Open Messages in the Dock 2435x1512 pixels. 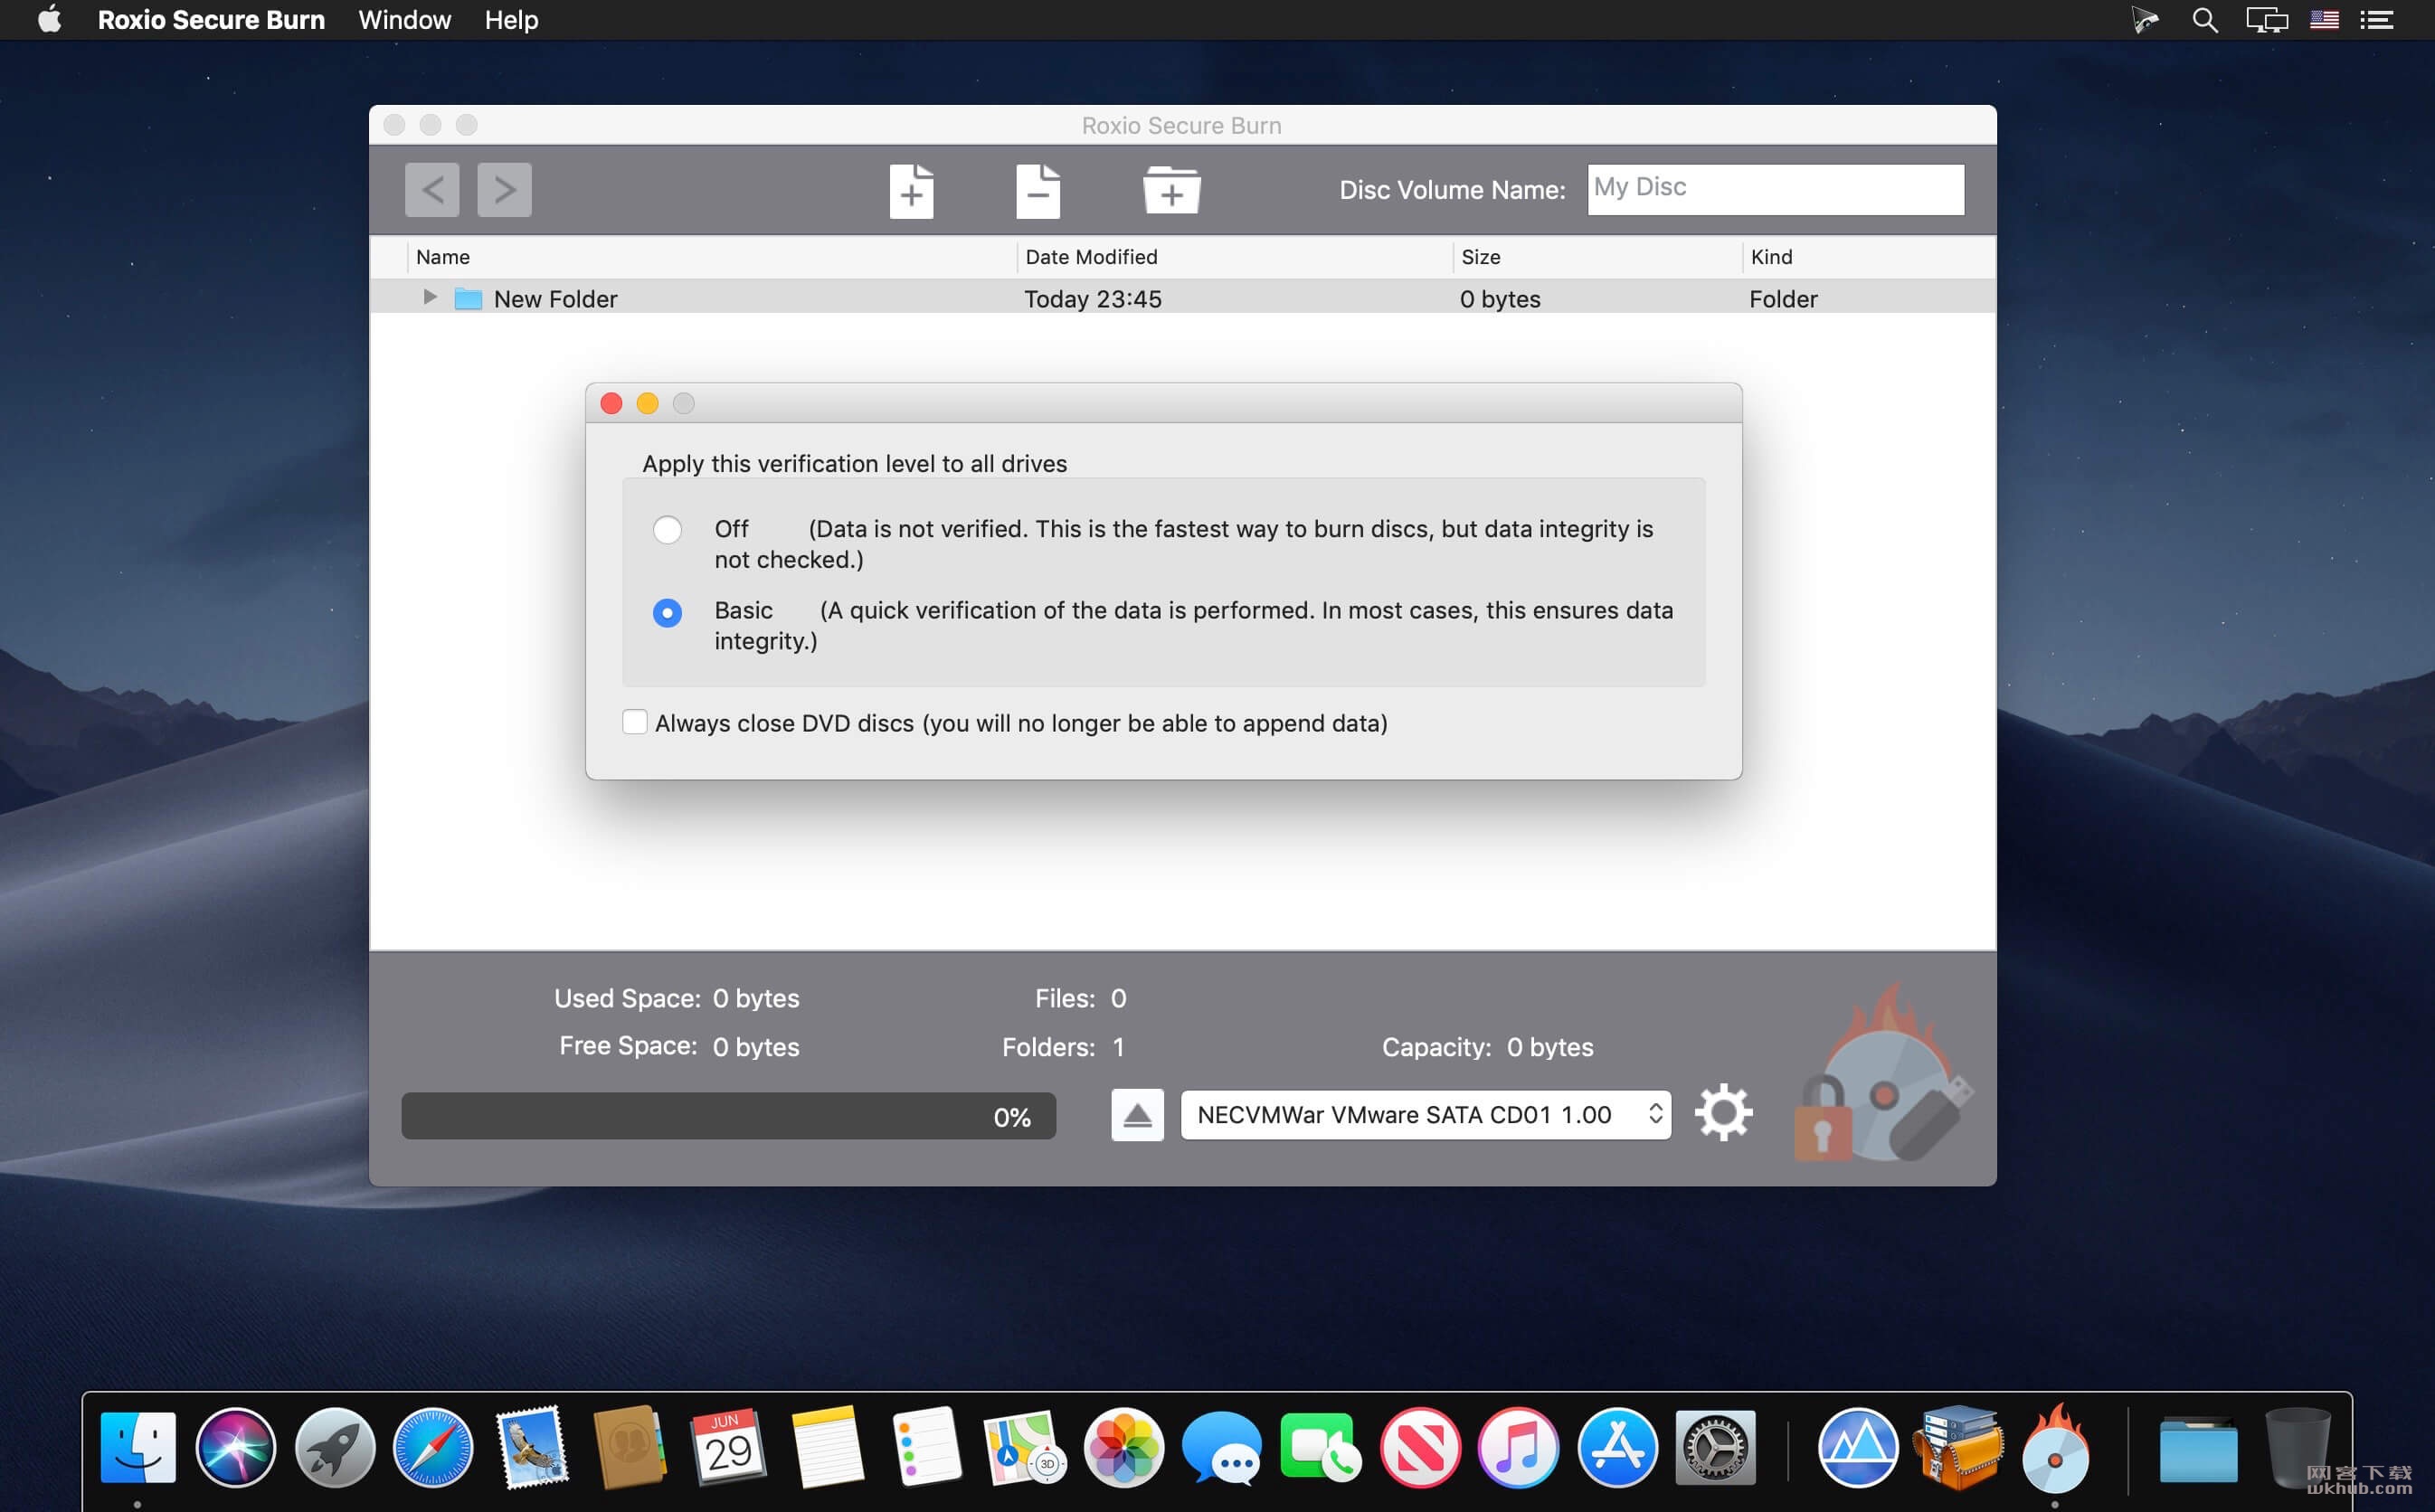1222,1448
